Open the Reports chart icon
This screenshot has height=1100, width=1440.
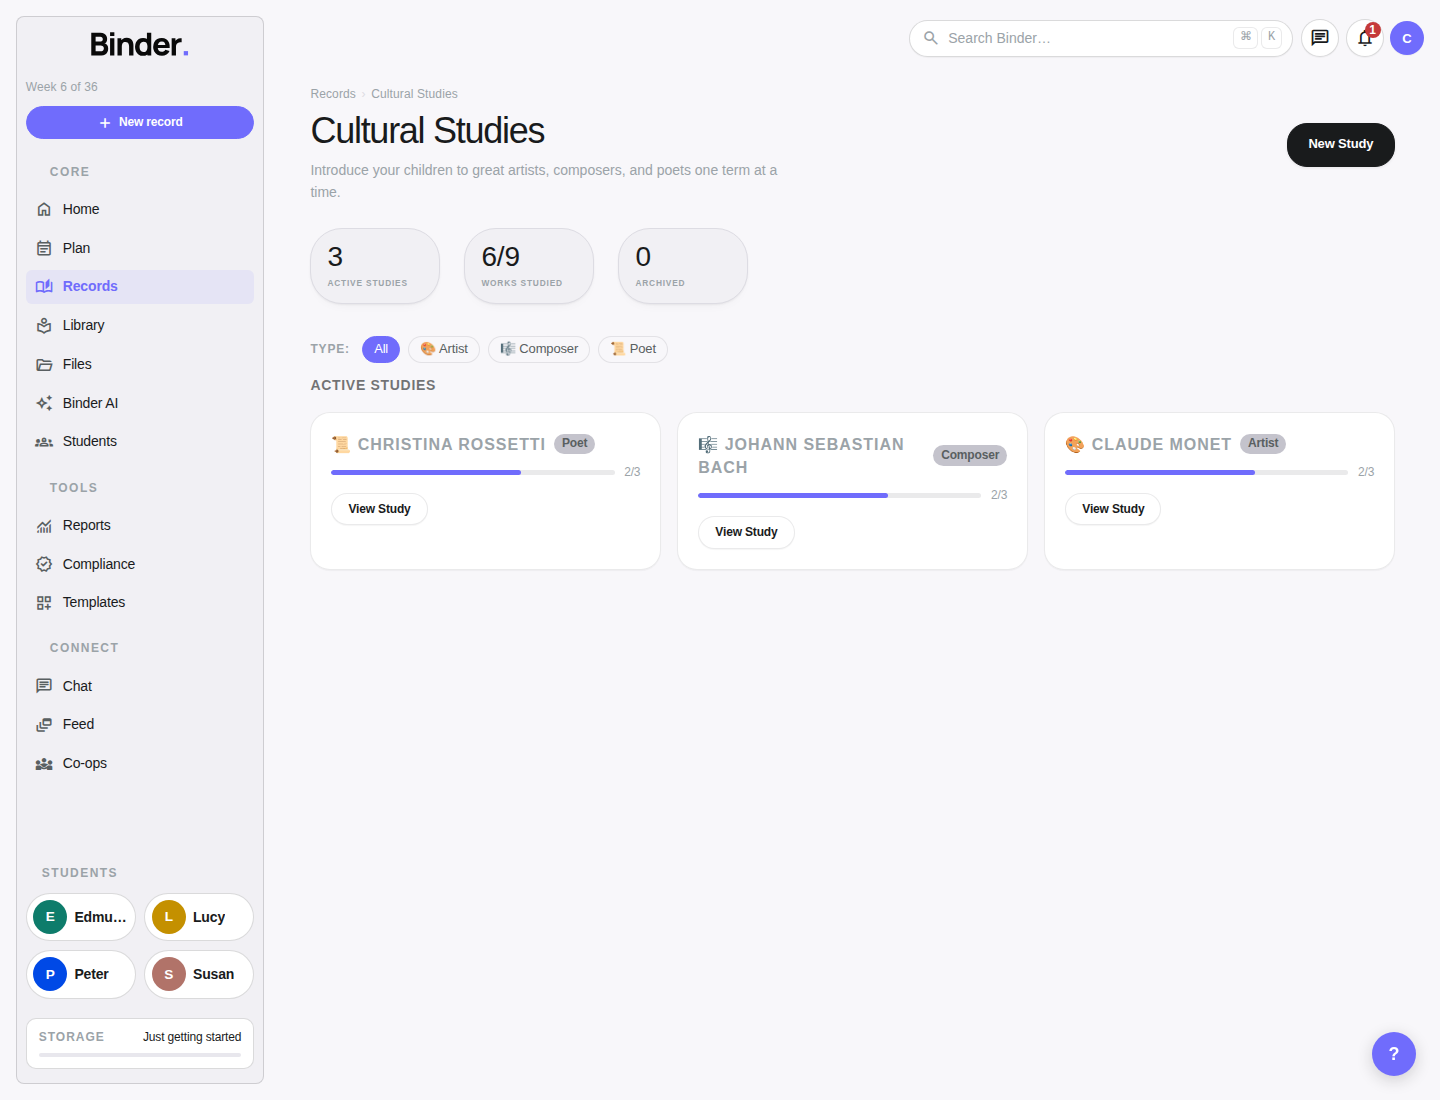(44, 525)
